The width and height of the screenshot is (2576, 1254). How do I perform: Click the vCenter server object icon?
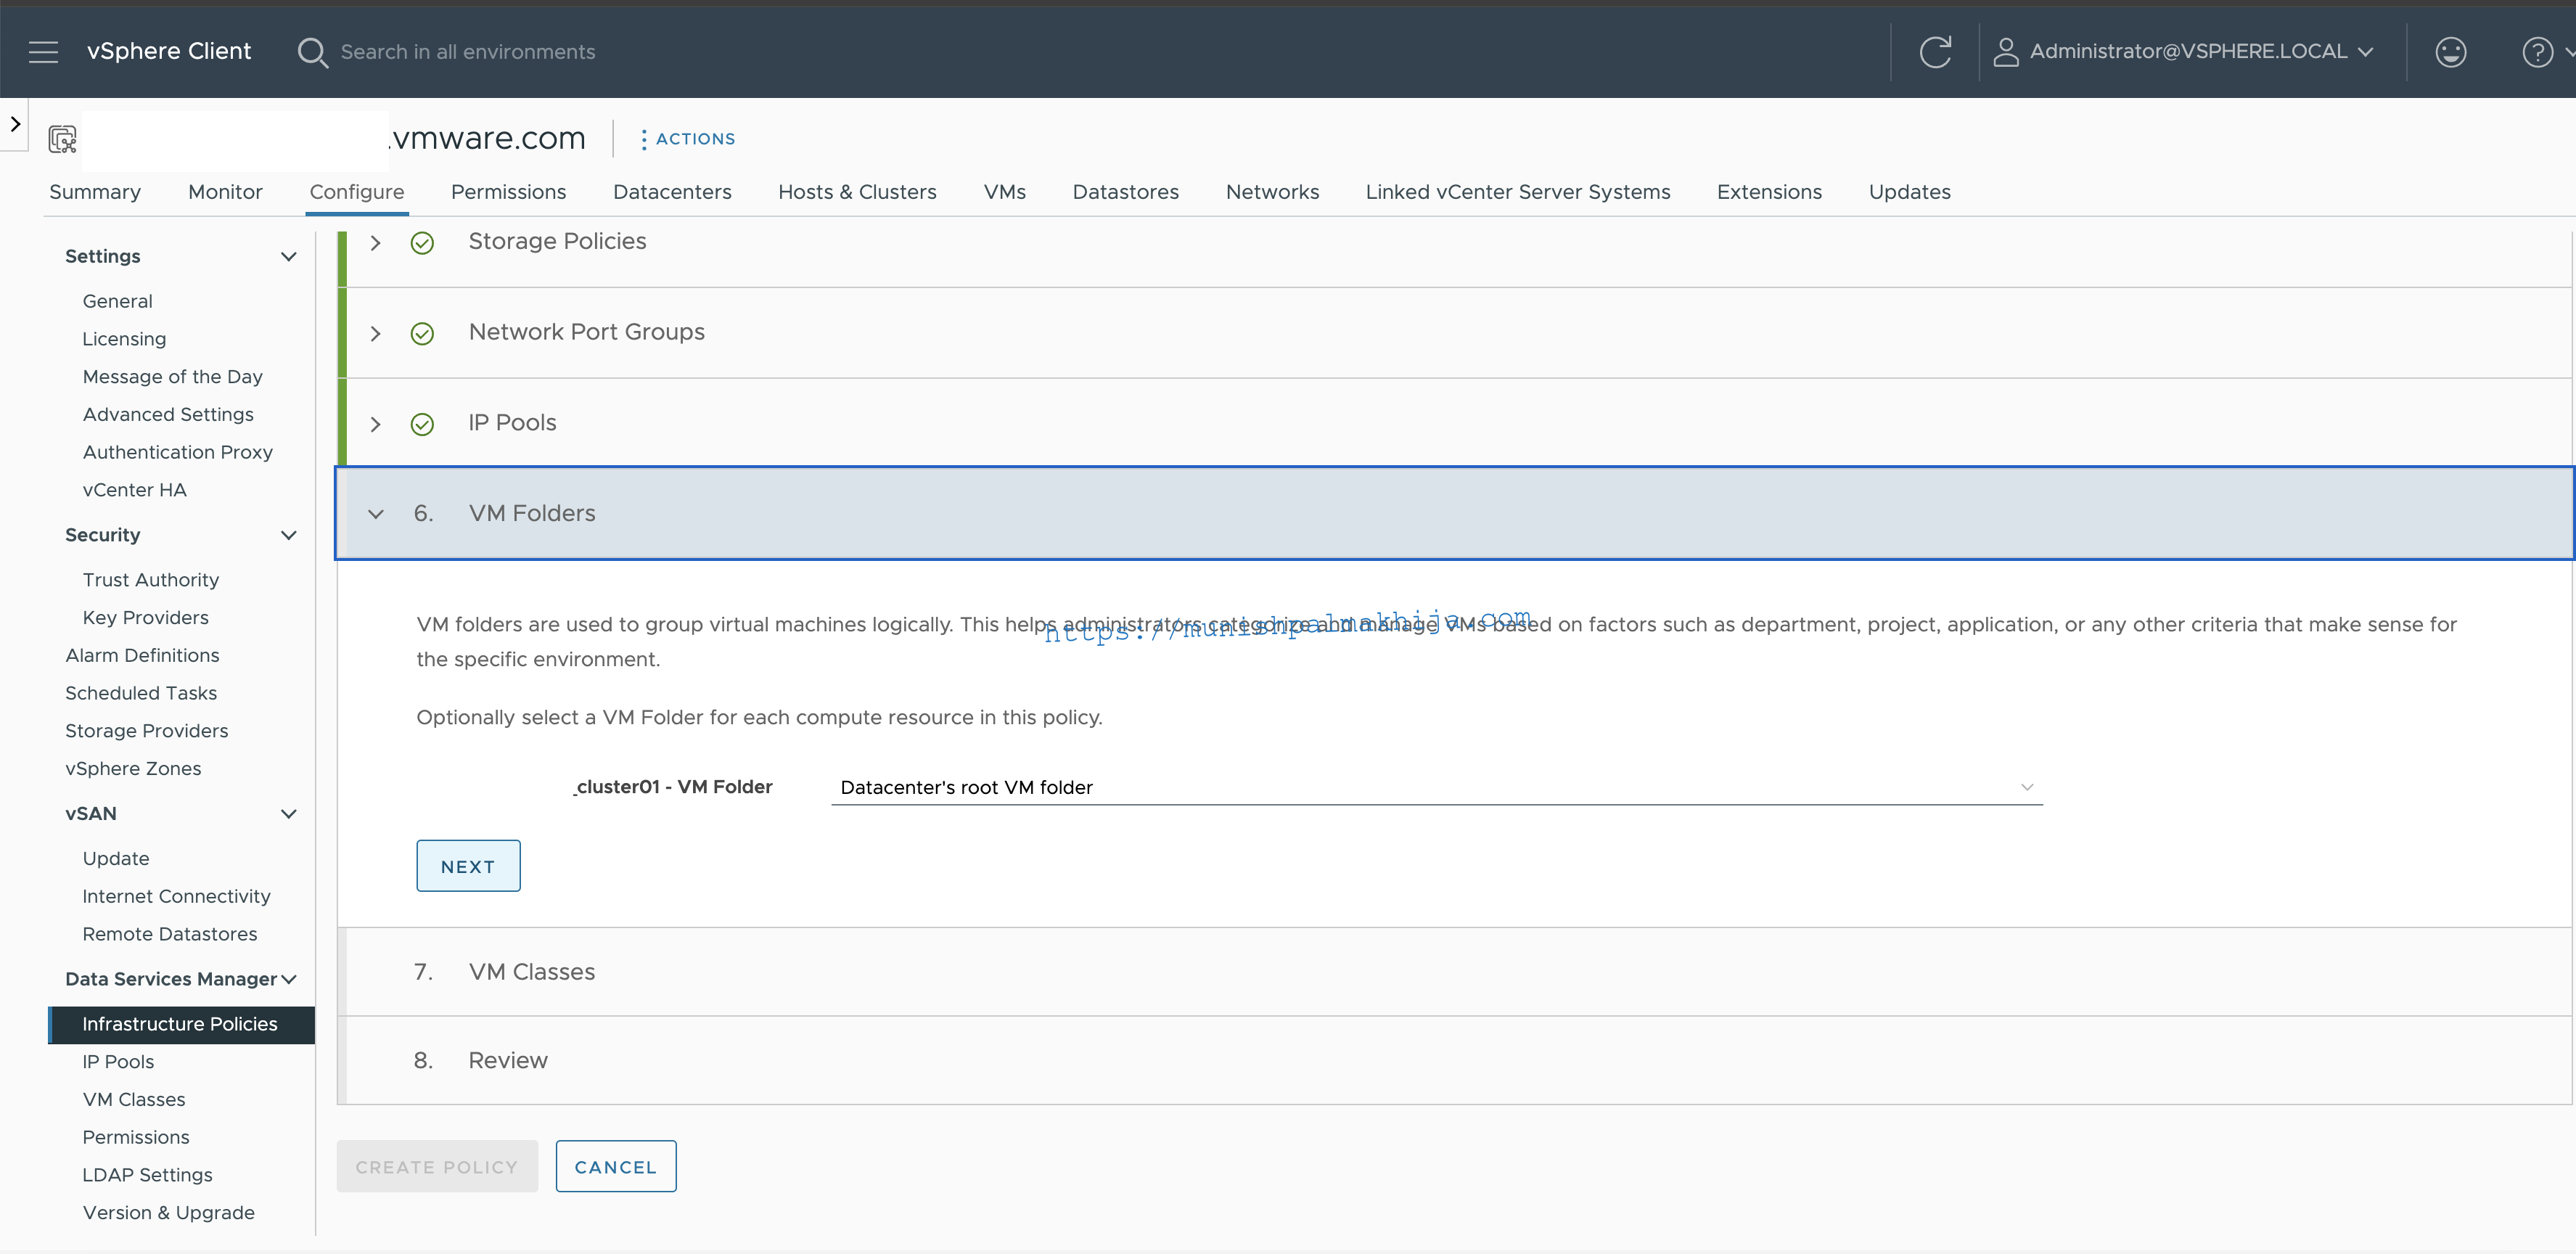(62, 139)
